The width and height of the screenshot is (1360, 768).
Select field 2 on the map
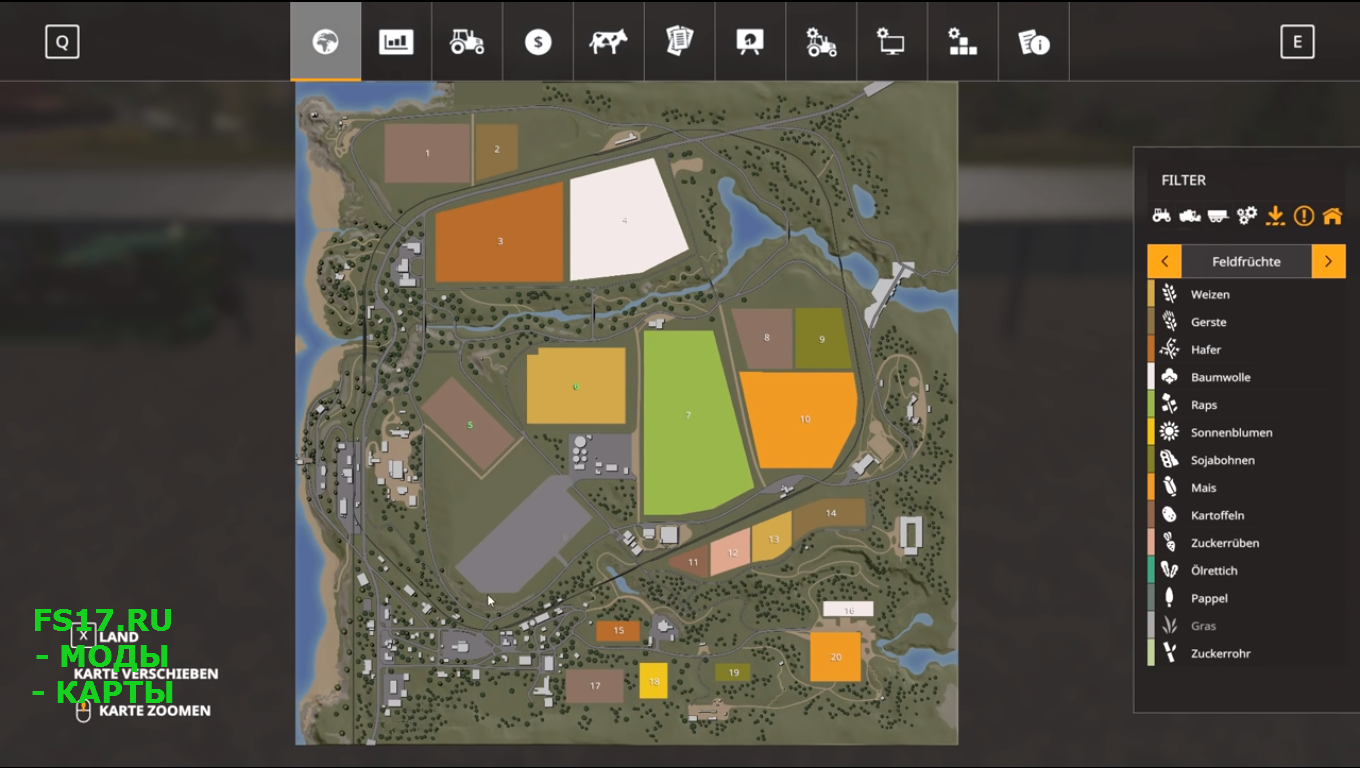tap(496, 151)
